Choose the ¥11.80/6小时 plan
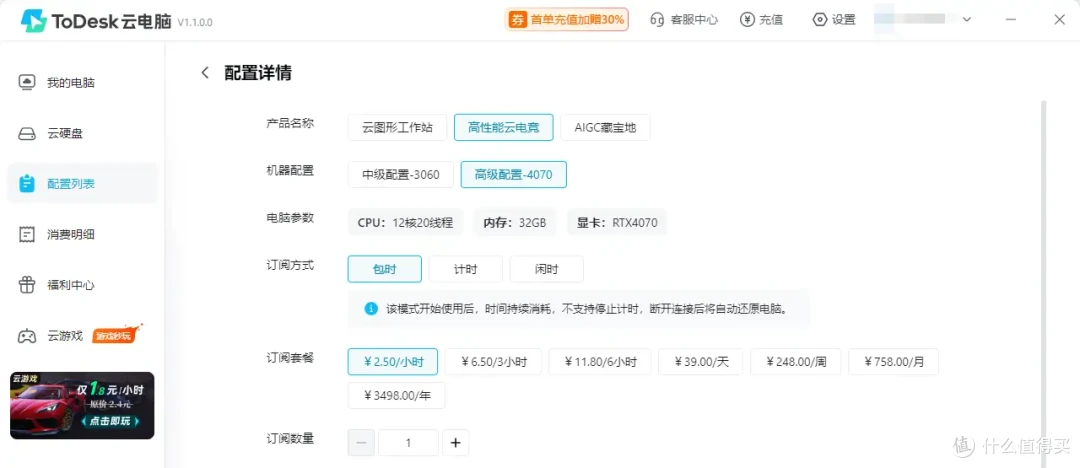 [x=600, y=362]
